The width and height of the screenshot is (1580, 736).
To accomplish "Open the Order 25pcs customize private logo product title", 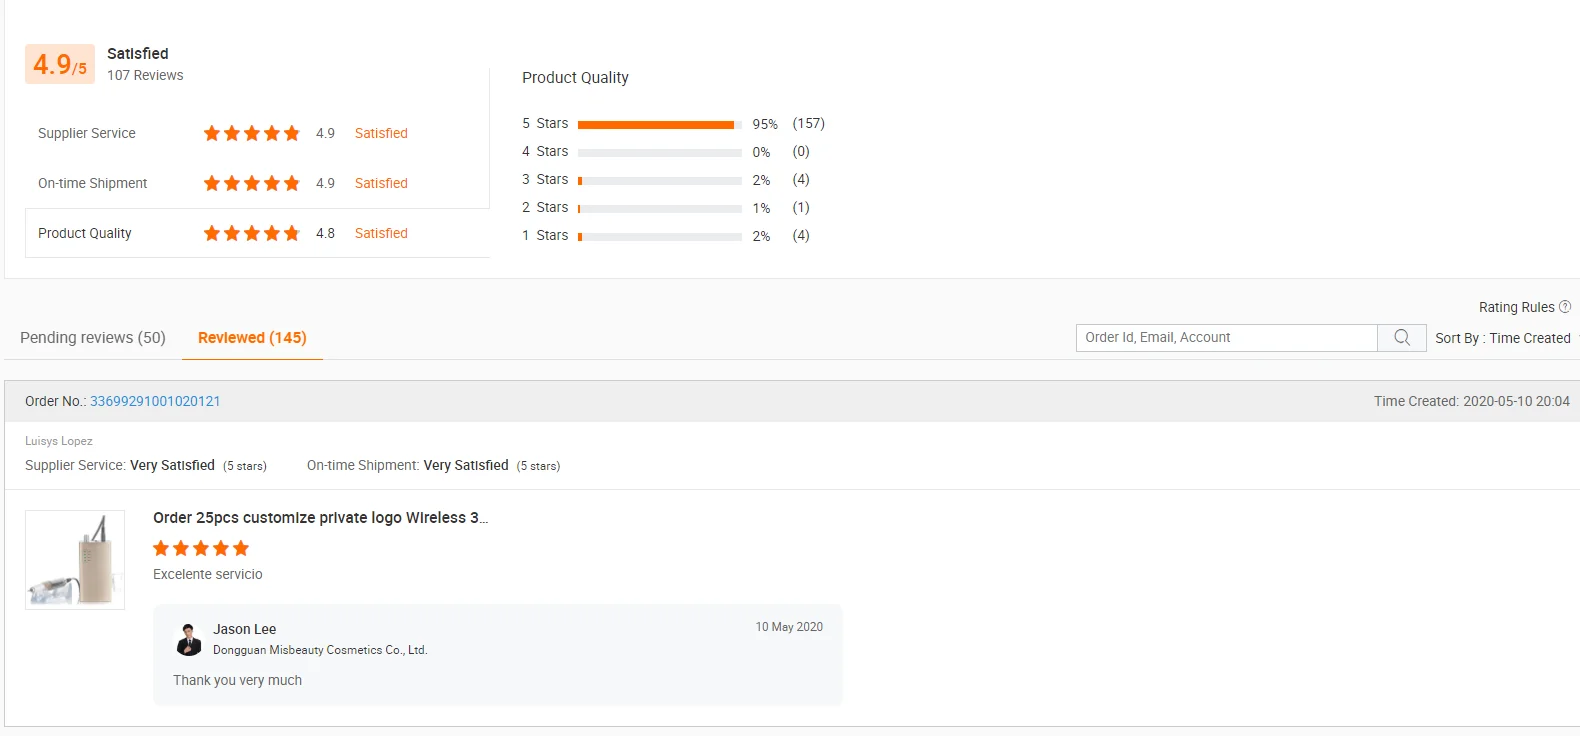I will coord(320,518).
